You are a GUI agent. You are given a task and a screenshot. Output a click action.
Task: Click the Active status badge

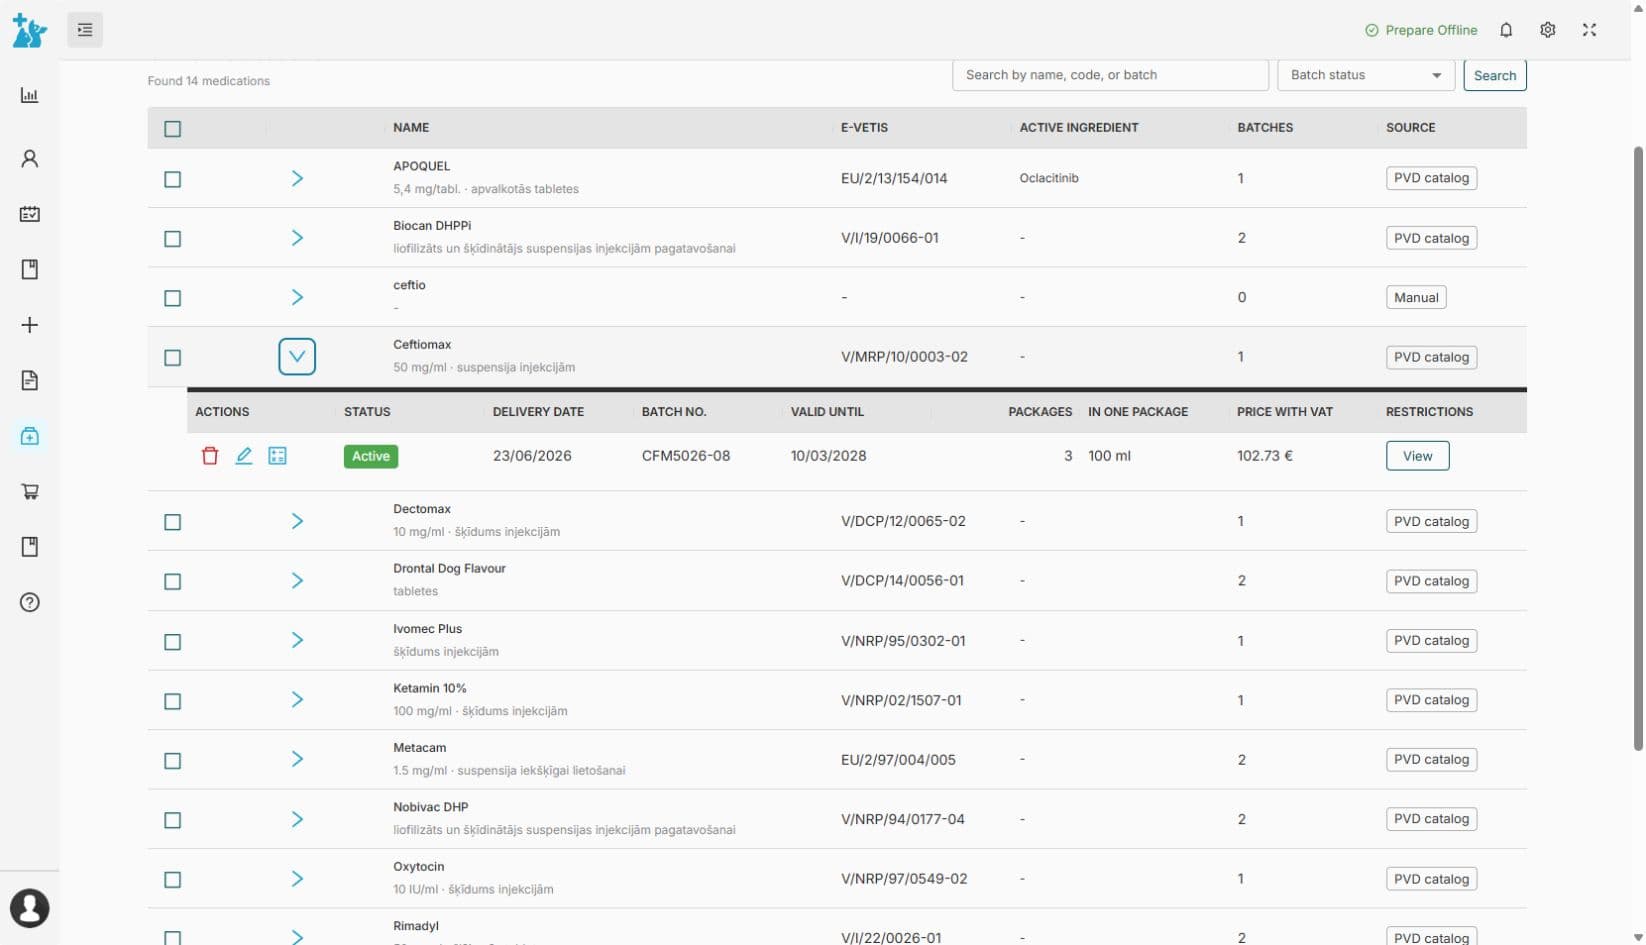371,456
